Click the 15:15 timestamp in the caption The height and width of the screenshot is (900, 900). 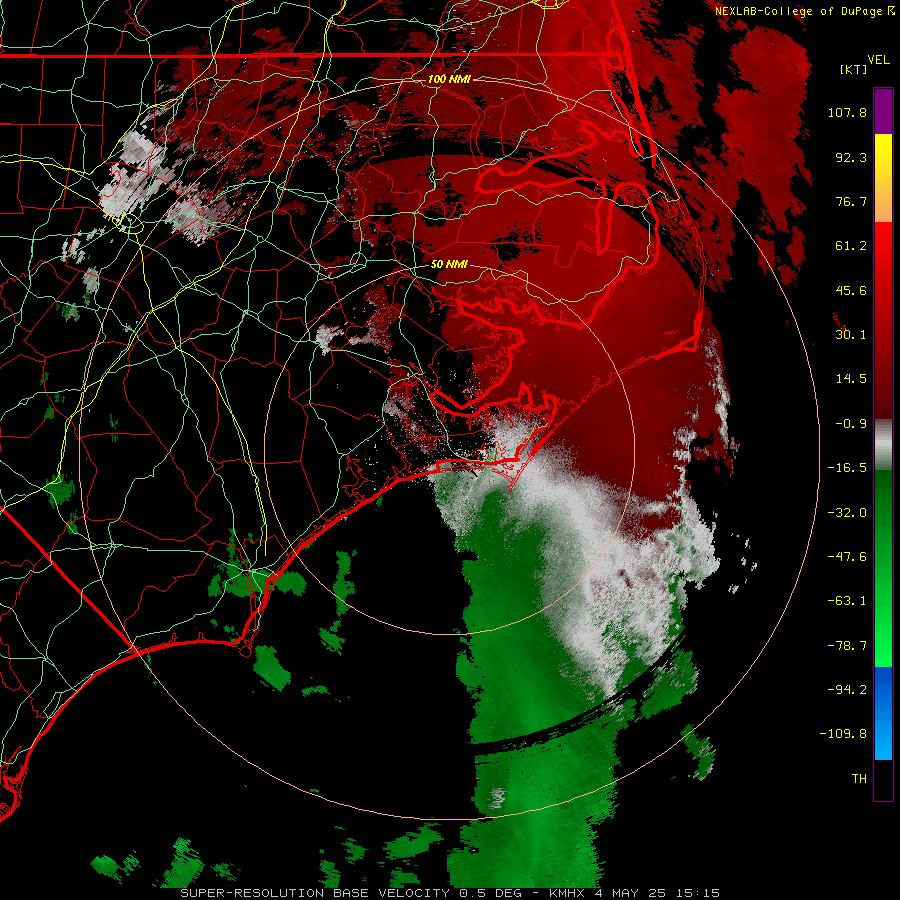[x=698, y=893]
